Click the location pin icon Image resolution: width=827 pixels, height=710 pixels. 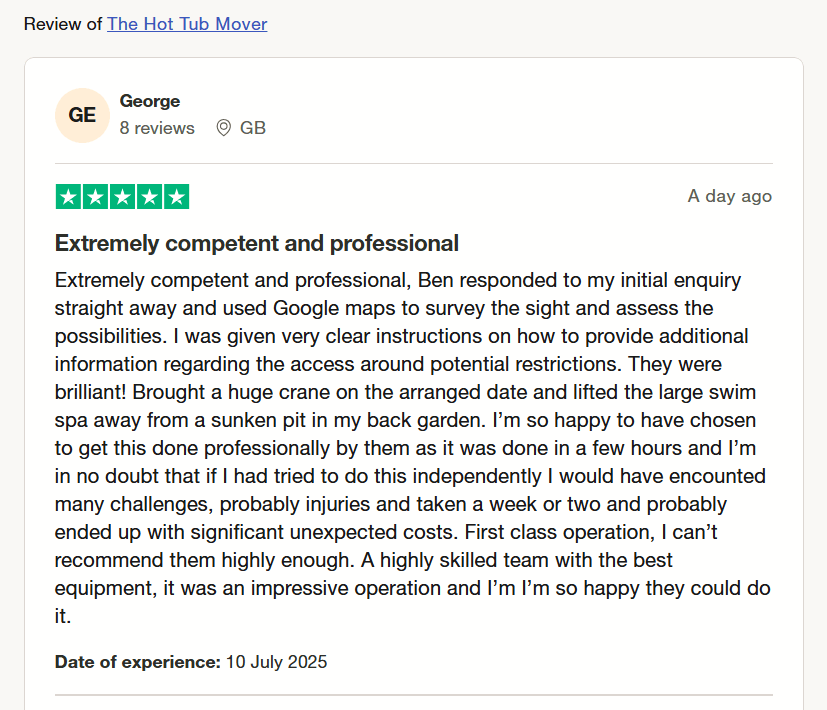pos(224,128)
